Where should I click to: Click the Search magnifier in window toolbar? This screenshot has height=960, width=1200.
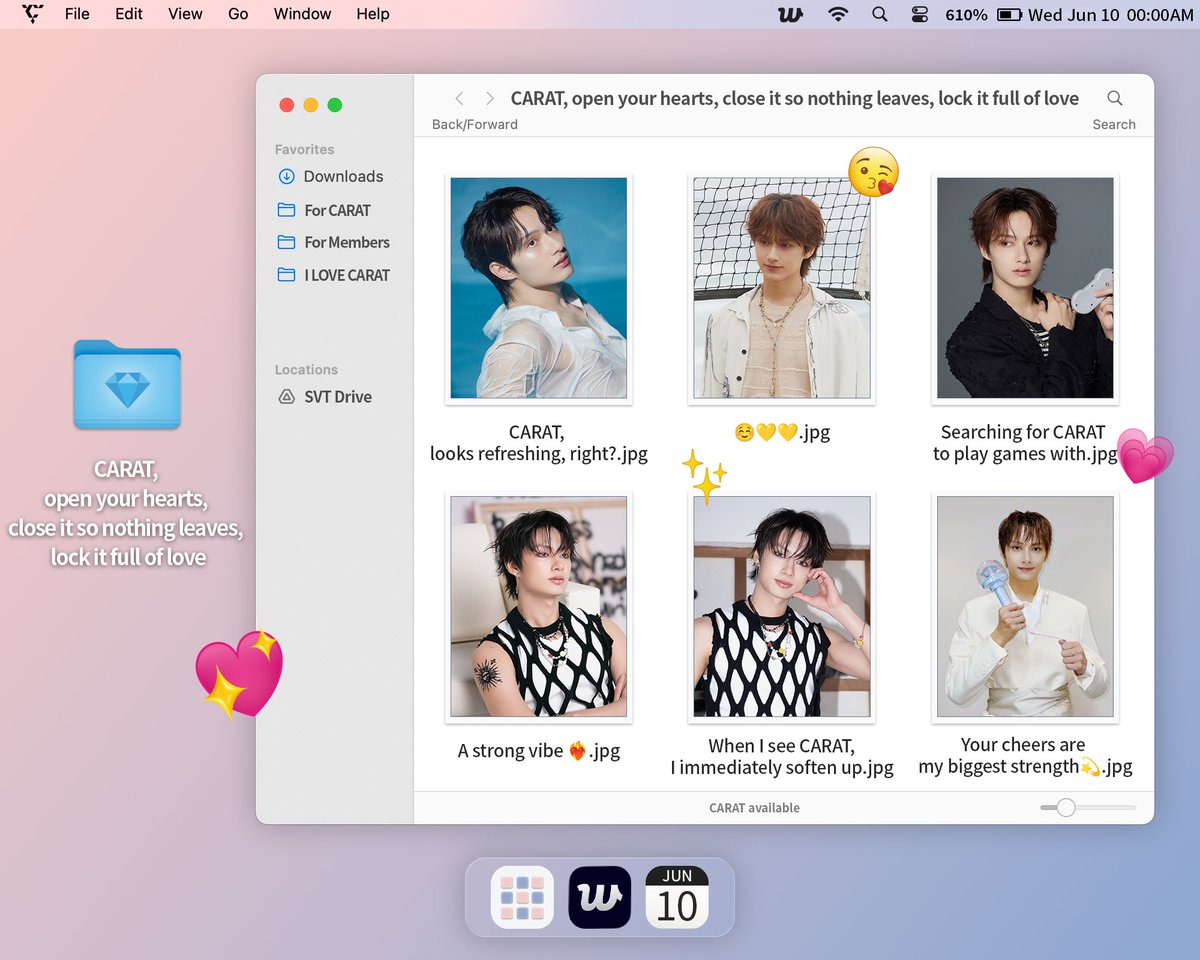(x=1114, y=98)
